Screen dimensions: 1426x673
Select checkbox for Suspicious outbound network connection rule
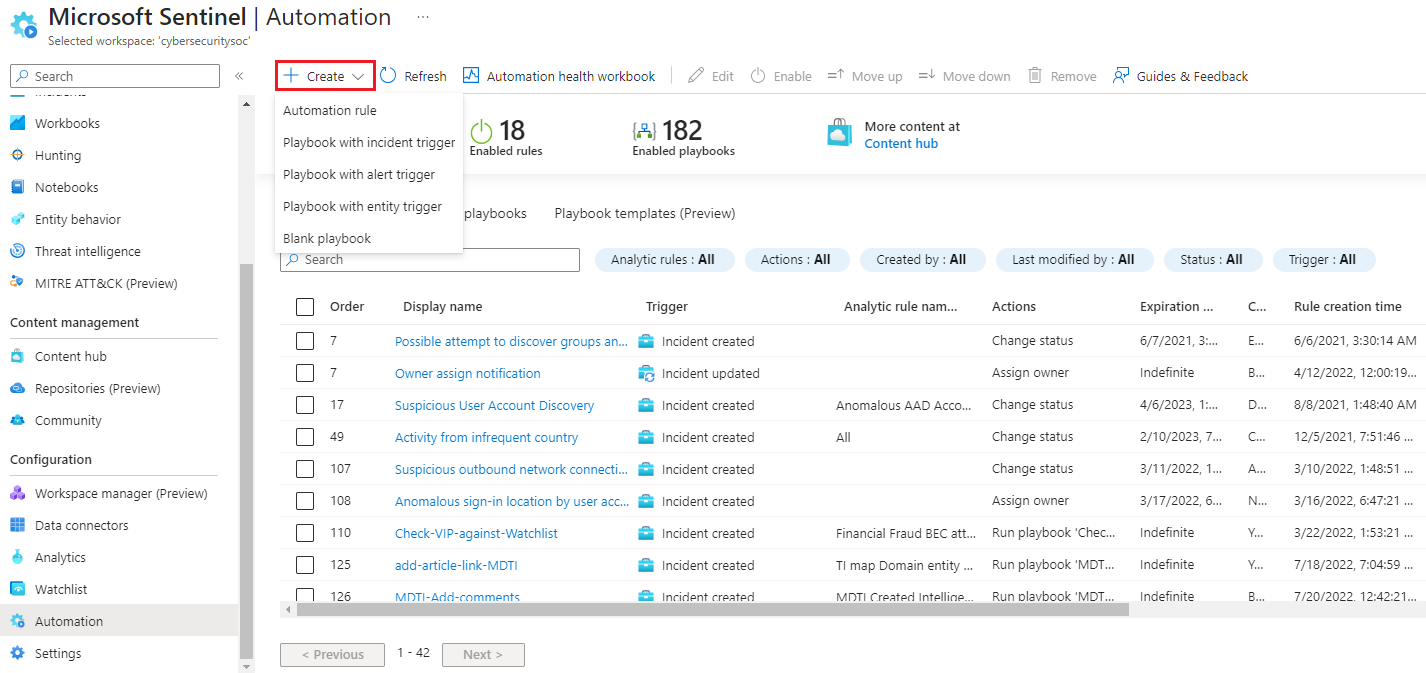pos(305,469)
